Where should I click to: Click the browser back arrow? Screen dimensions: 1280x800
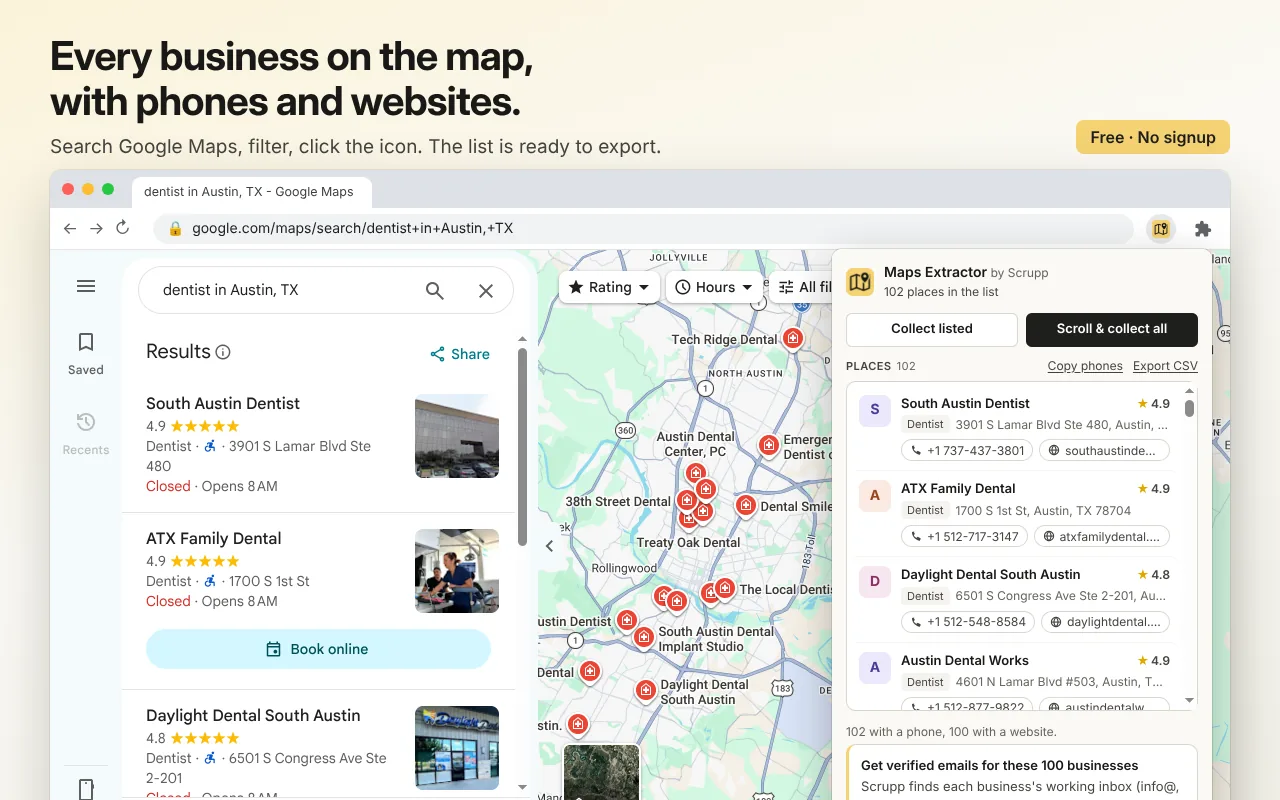pos(70,228)
